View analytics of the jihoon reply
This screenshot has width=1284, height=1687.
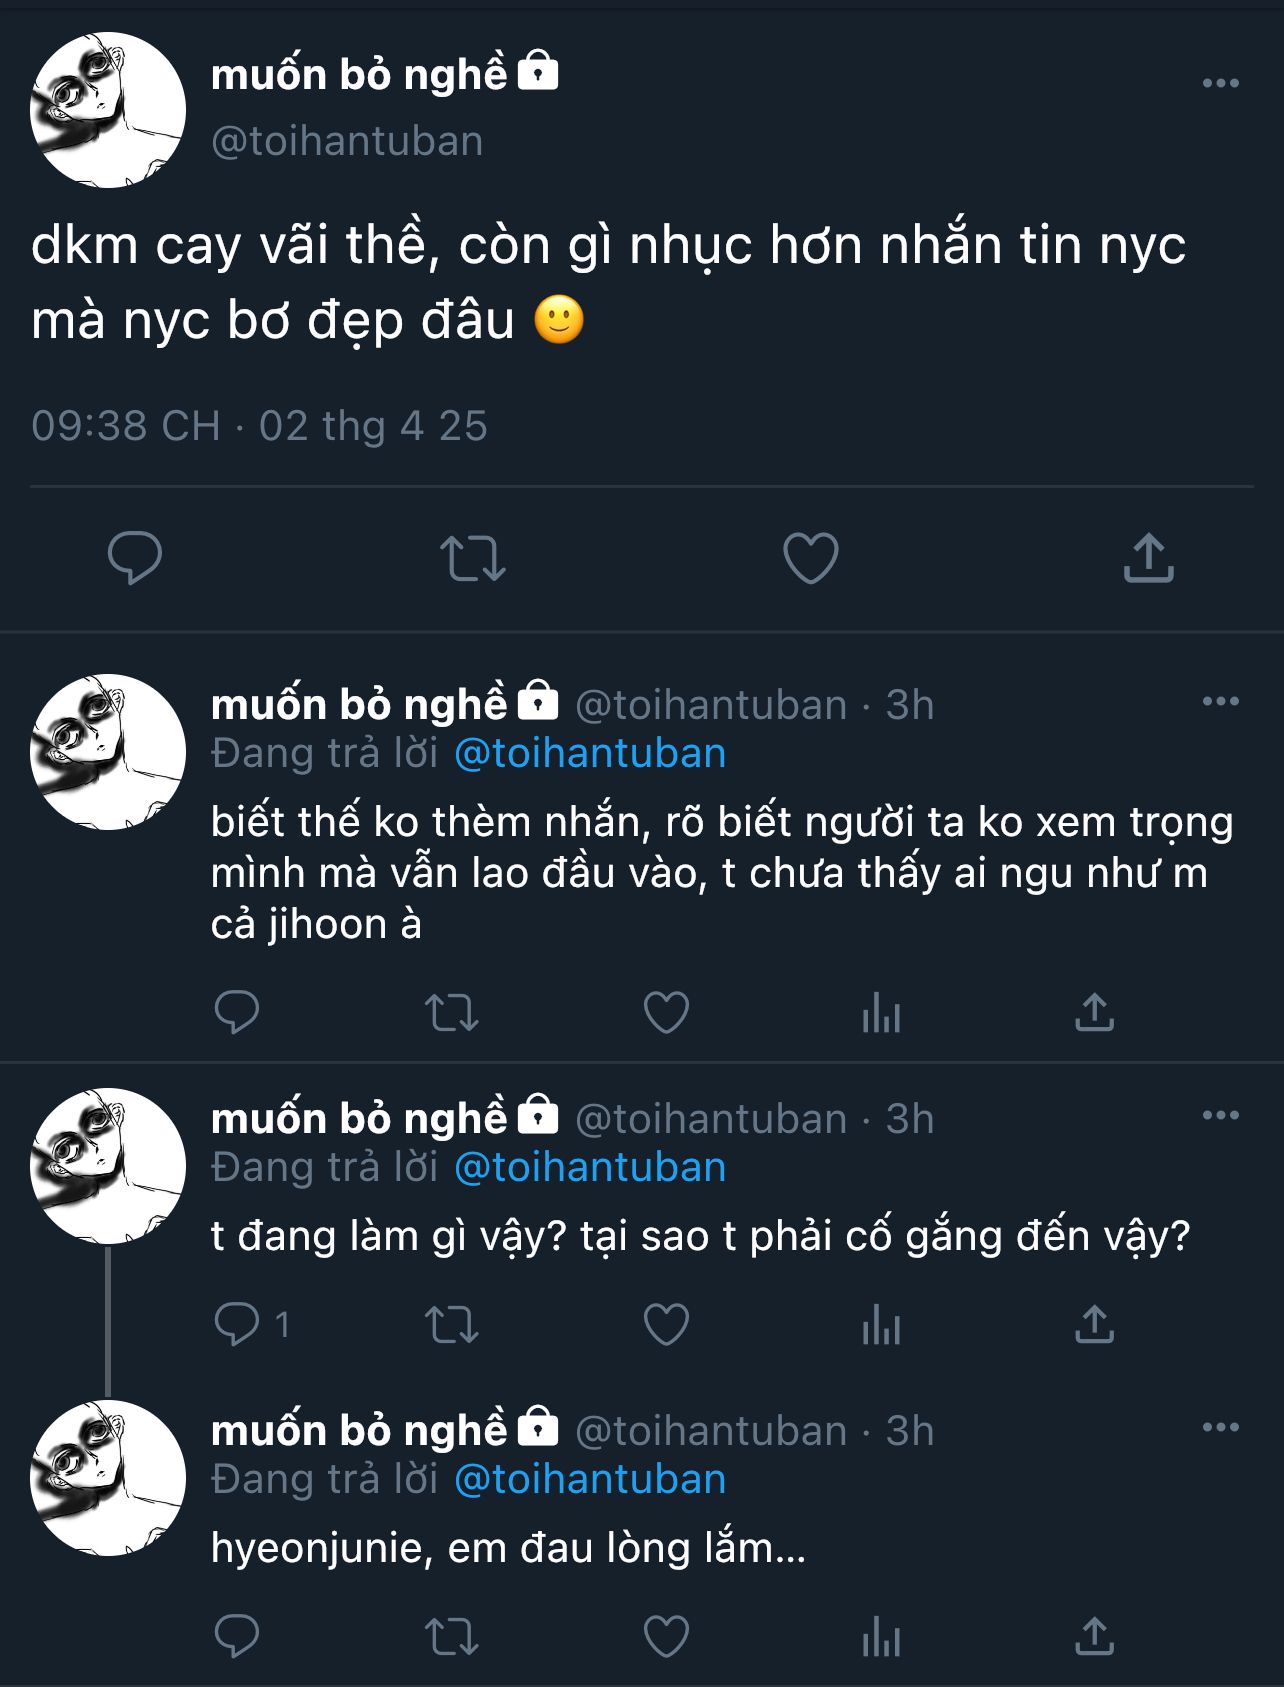click(x=881, y=1013)
